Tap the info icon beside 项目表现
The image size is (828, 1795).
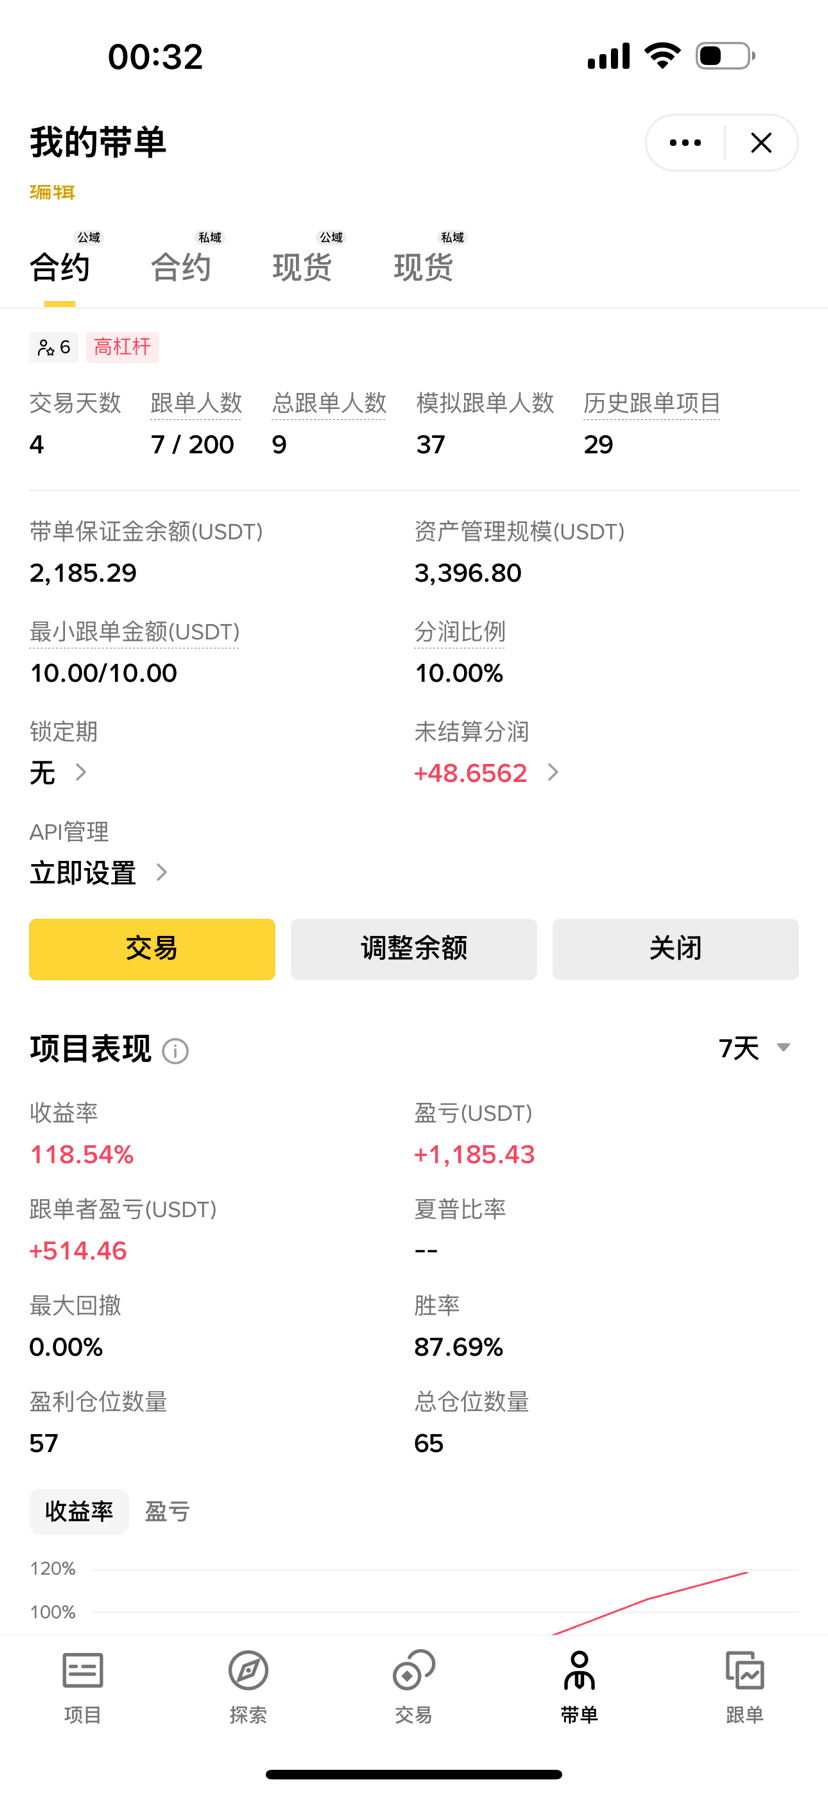point(175,1051)
